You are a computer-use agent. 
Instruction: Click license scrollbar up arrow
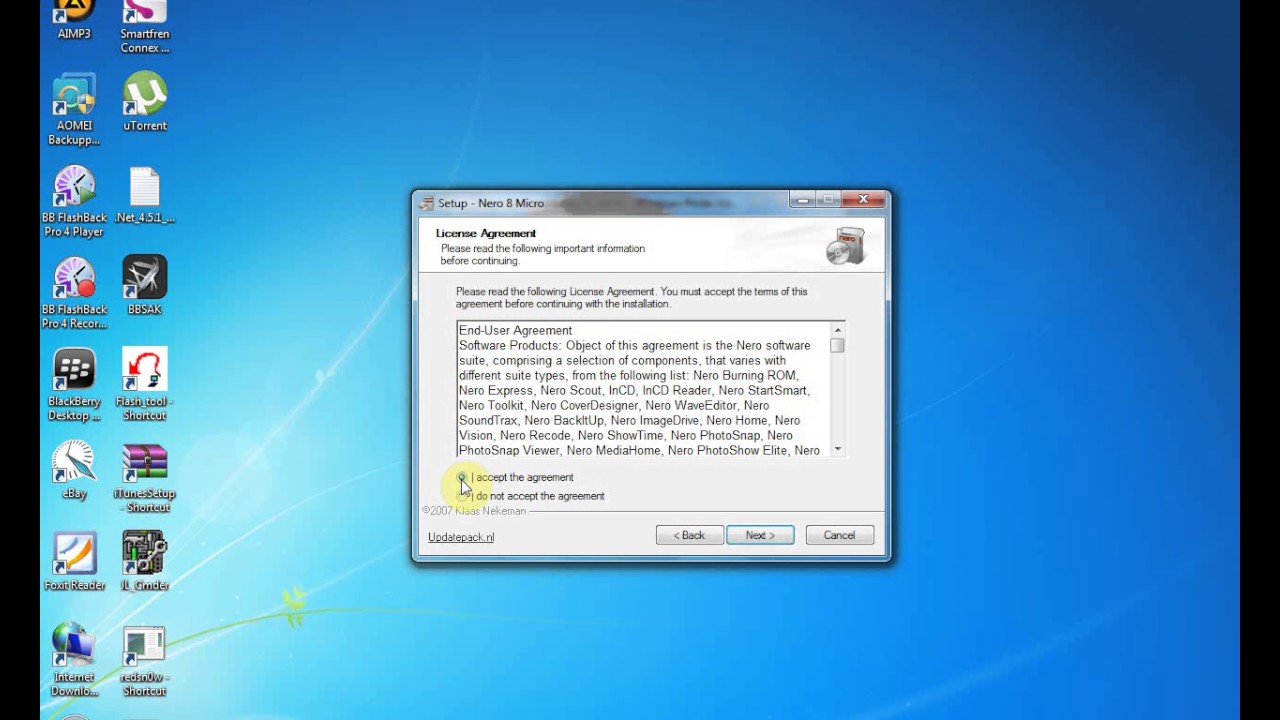tap(837, 330)
